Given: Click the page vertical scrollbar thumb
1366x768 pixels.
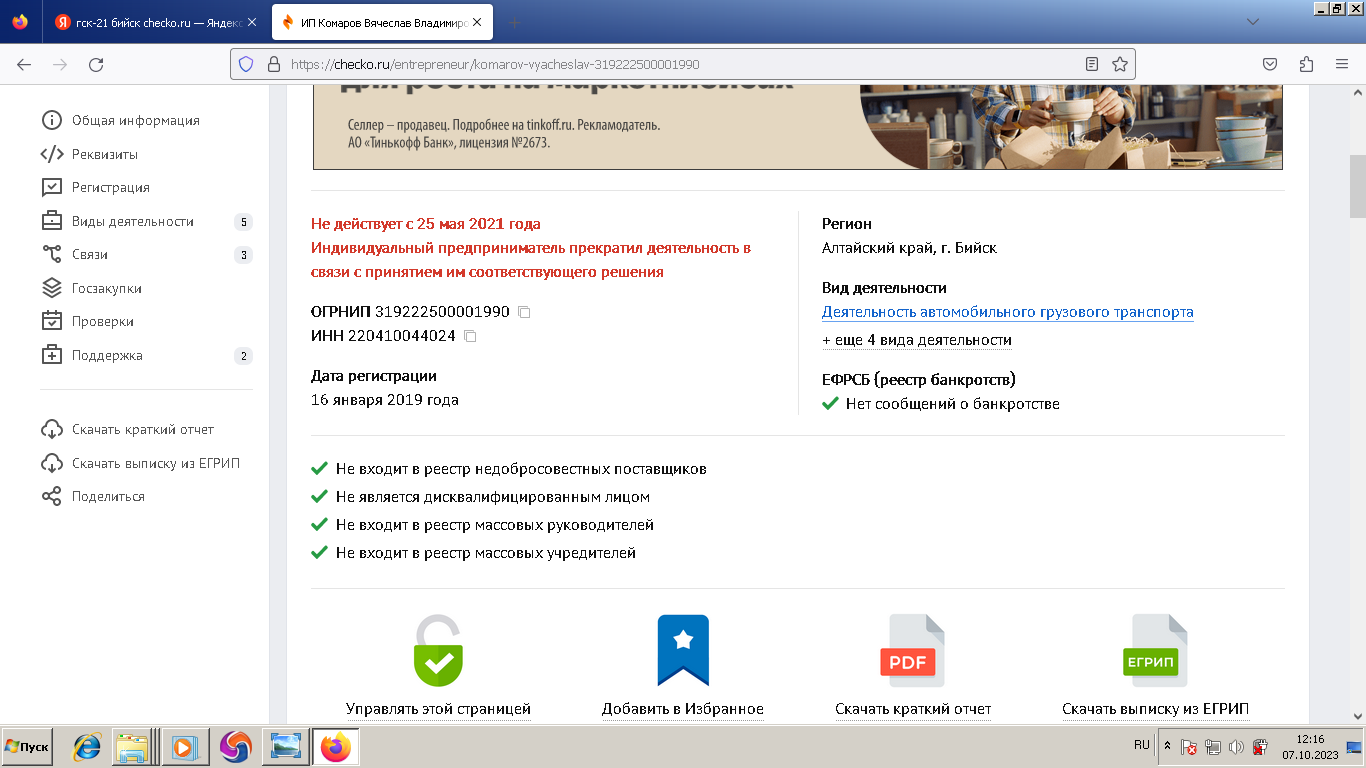Looking at the screenshot, I should (1357, 186).
